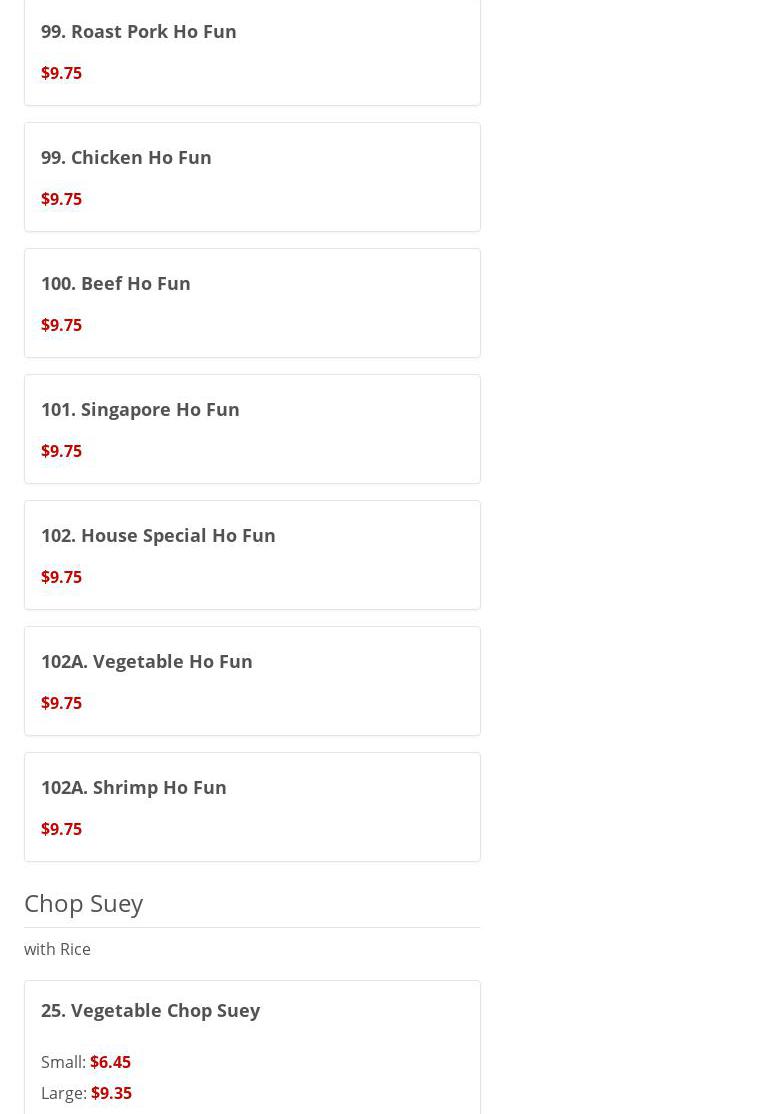Click the House Special Ho Fun price

click(x=61, y=577)
